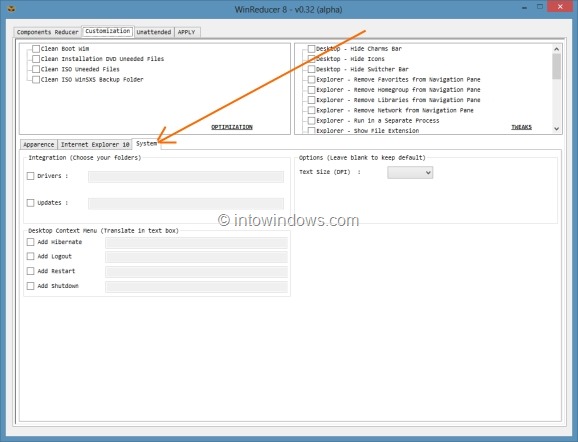Toggle Explorer - Show File Extension checkbox
The width and height of the screenshot is (578, 442).
[311, 130]
